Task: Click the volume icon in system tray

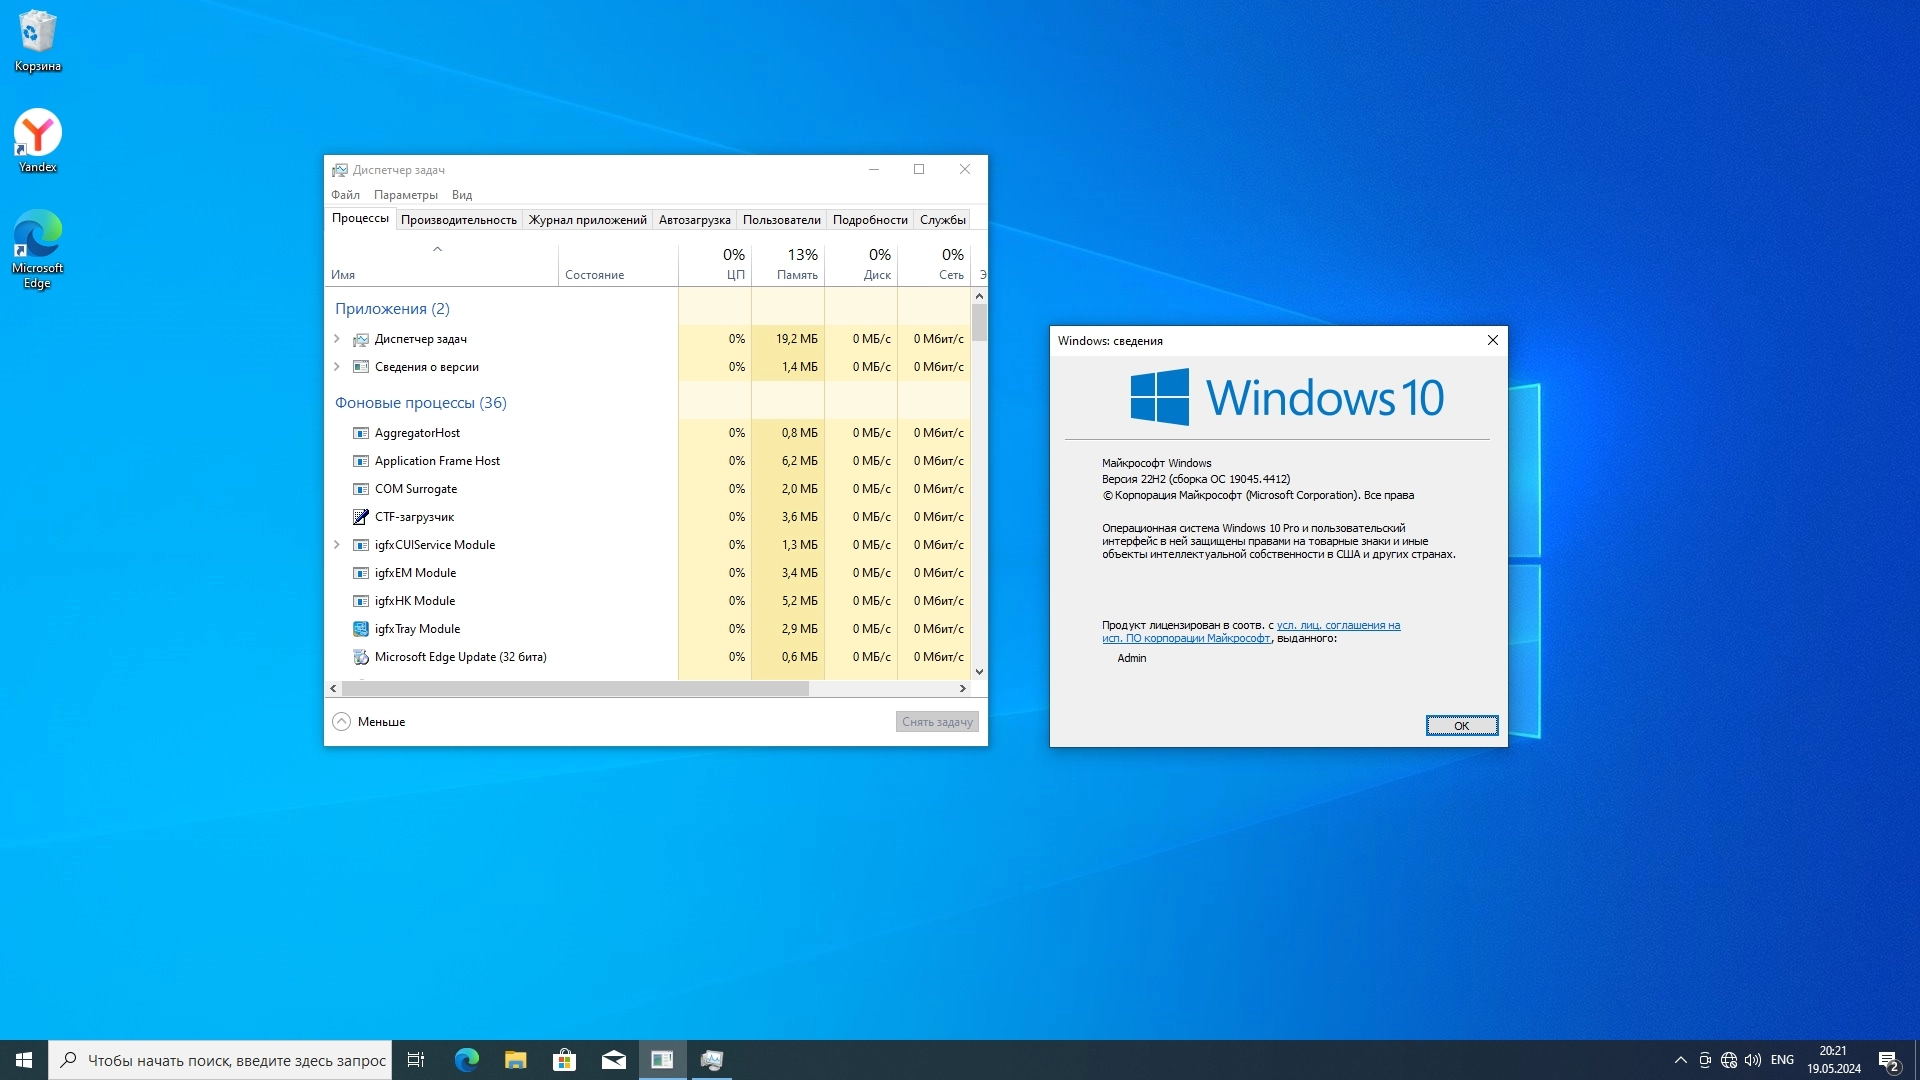Action: coord(1753,1060)
